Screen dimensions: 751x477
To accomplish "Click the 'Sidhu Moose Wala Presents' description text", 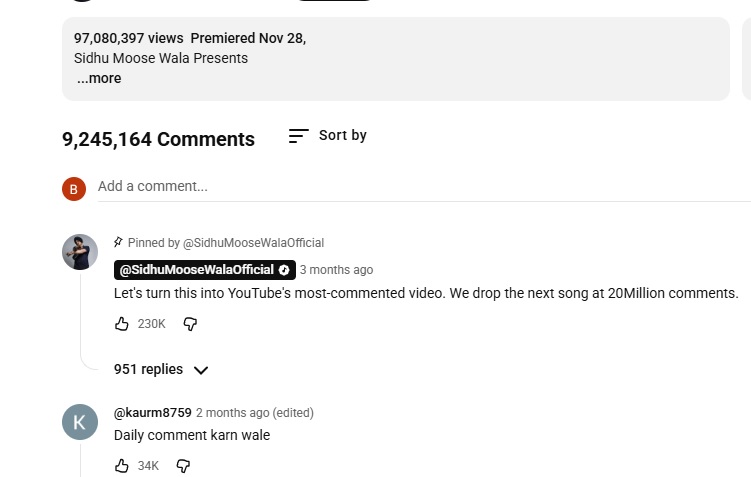I will pyautogui.click(x=161, y=58).
